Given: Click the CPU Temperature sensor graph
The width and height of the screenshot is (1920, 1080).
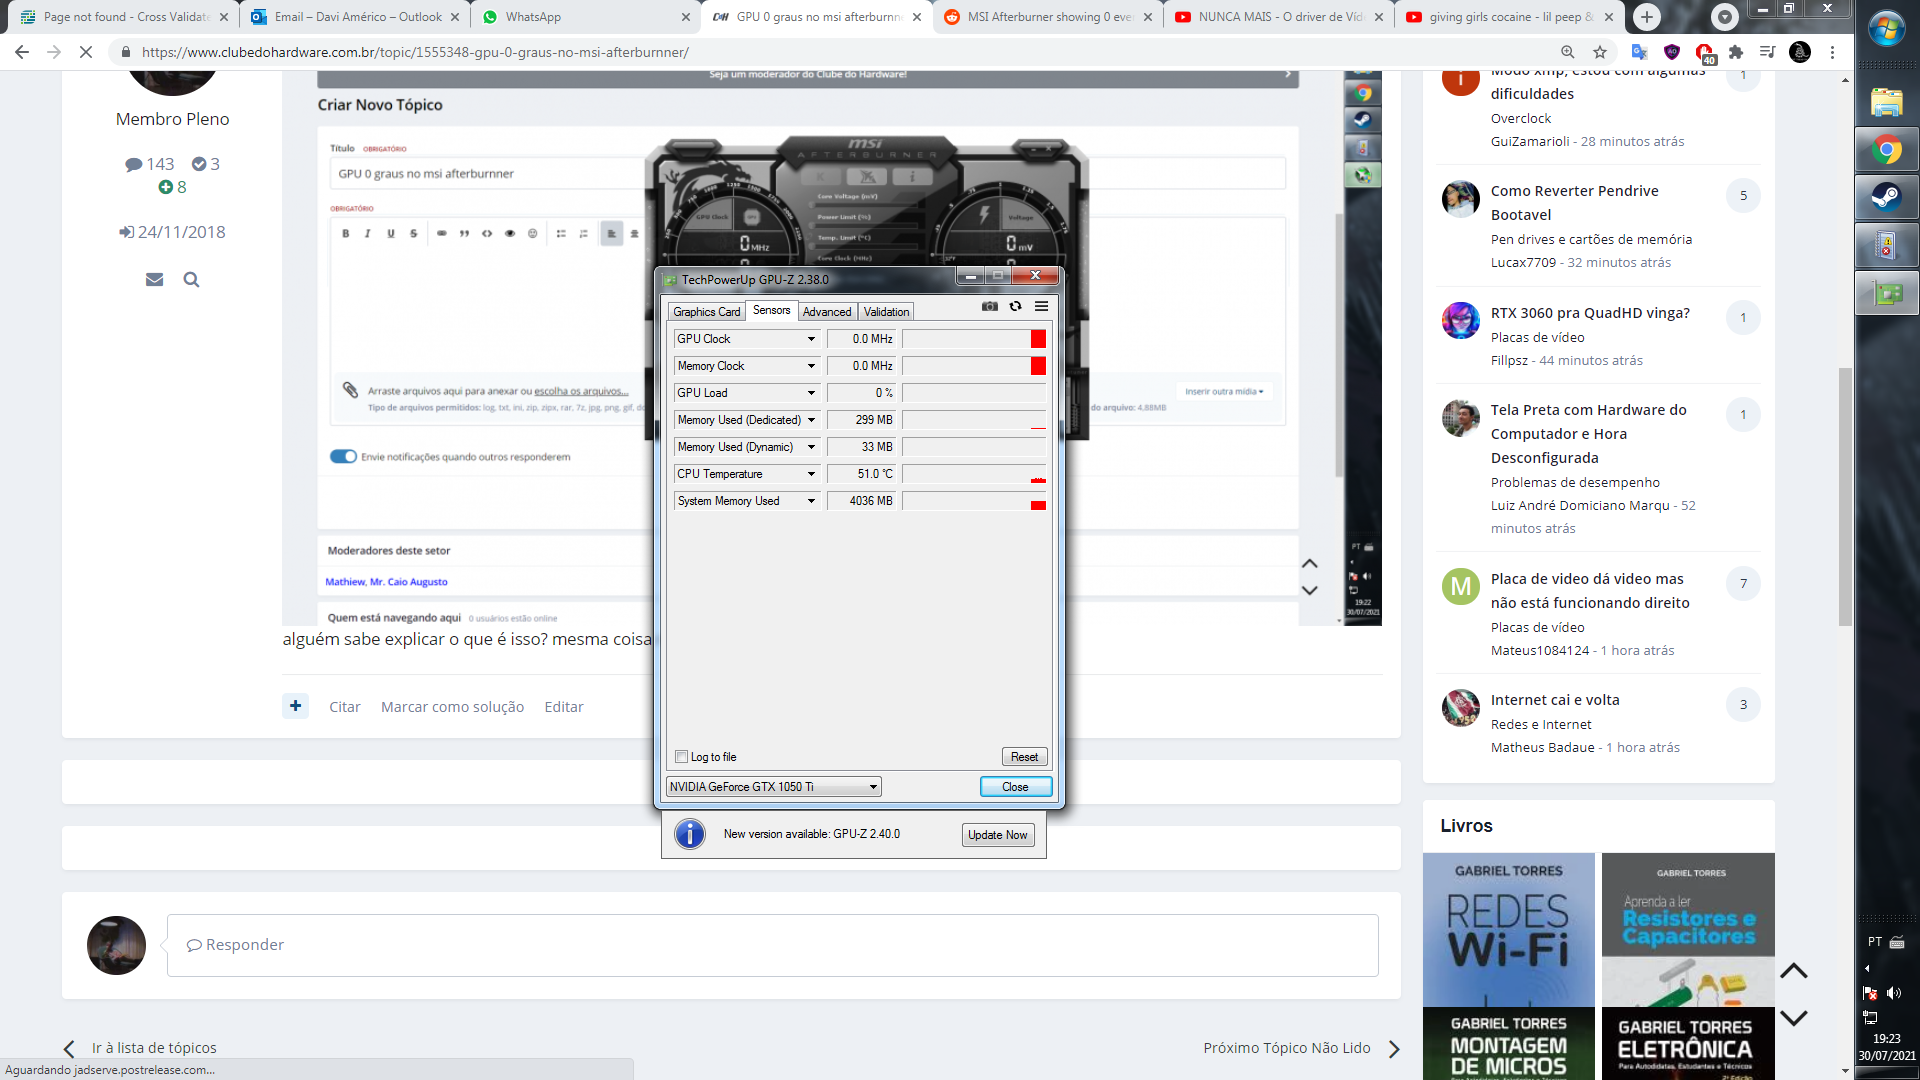Looking at the screenshot, I should (x=974, y=474).
